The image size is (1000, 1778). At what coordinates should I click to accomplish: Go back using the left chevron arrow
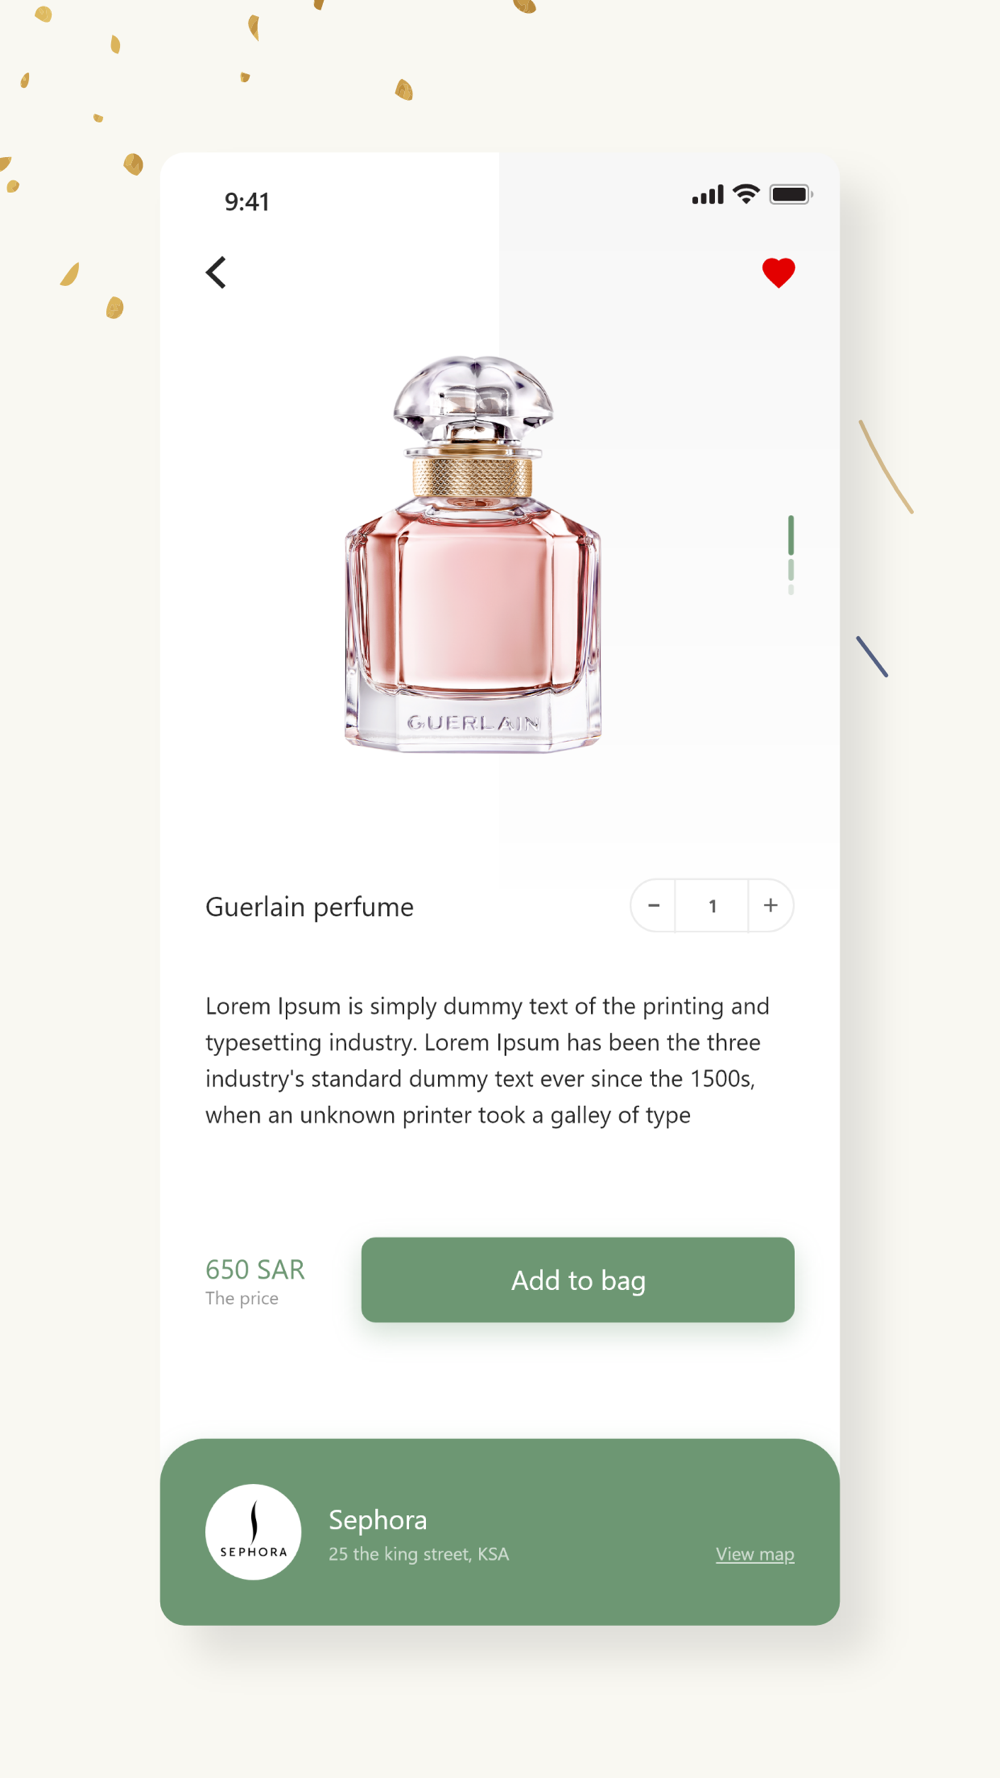coord(216,272)
